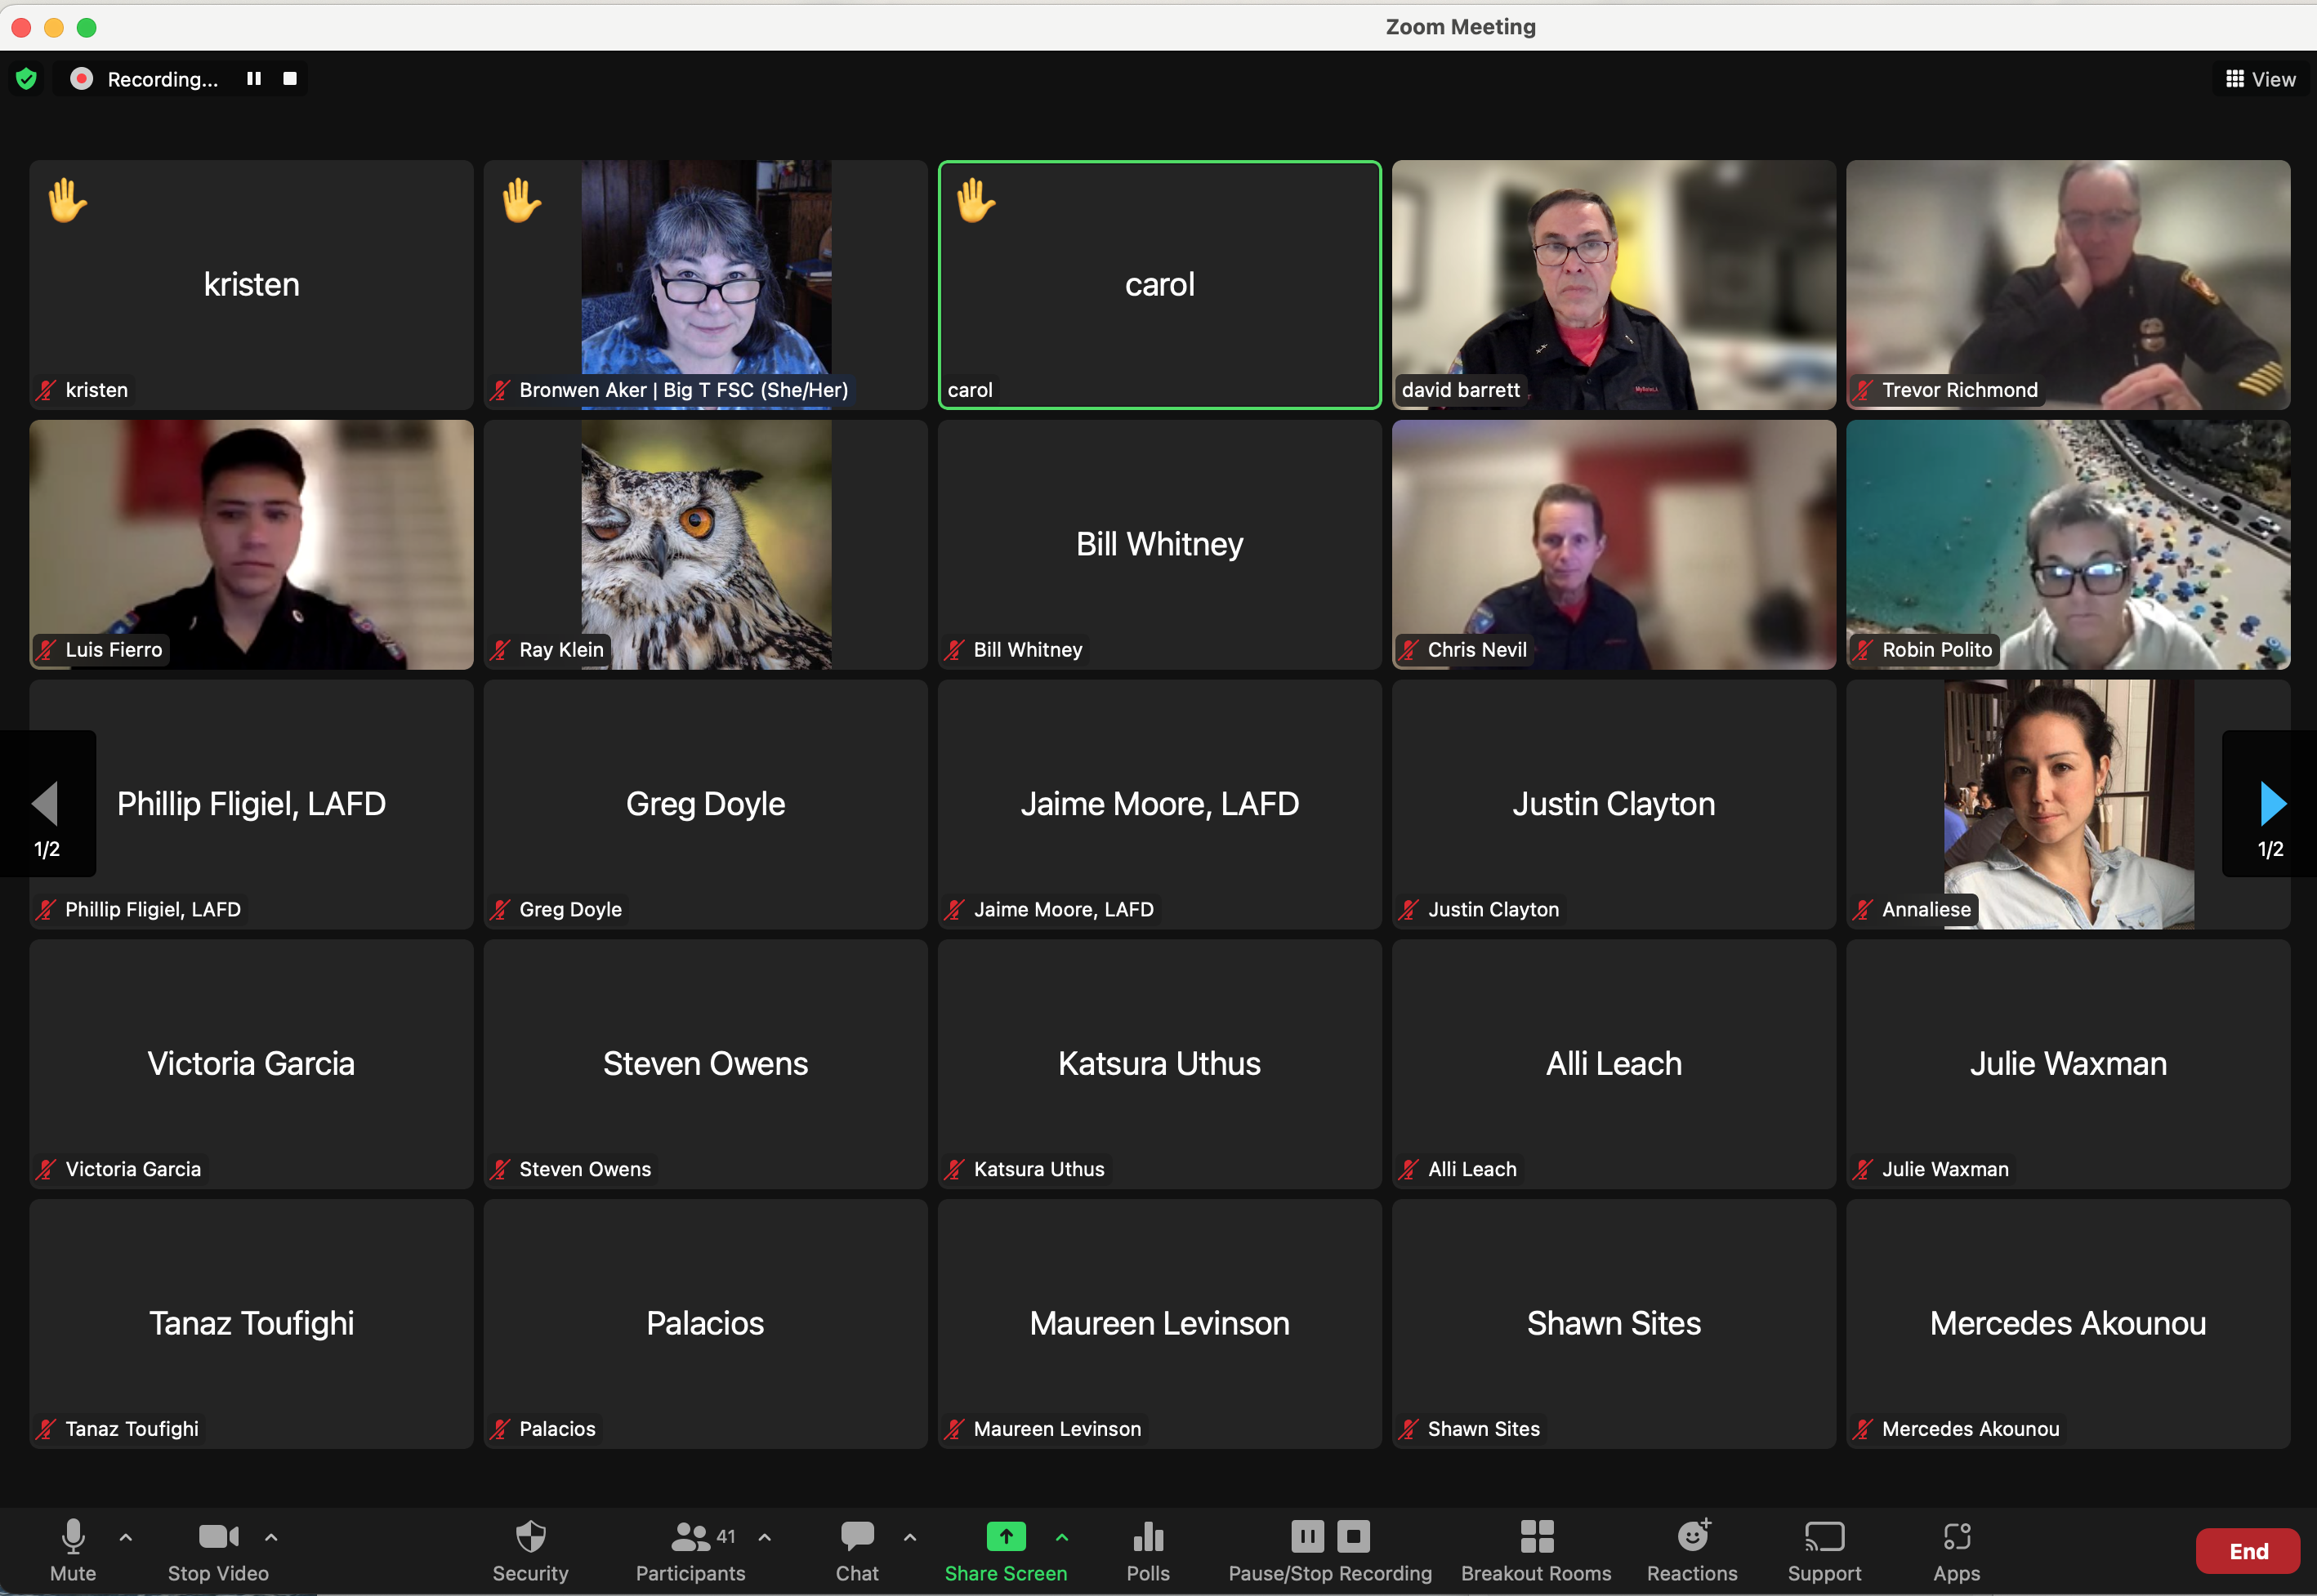Select carol's active speaker tile

(x=1160, y=285)
